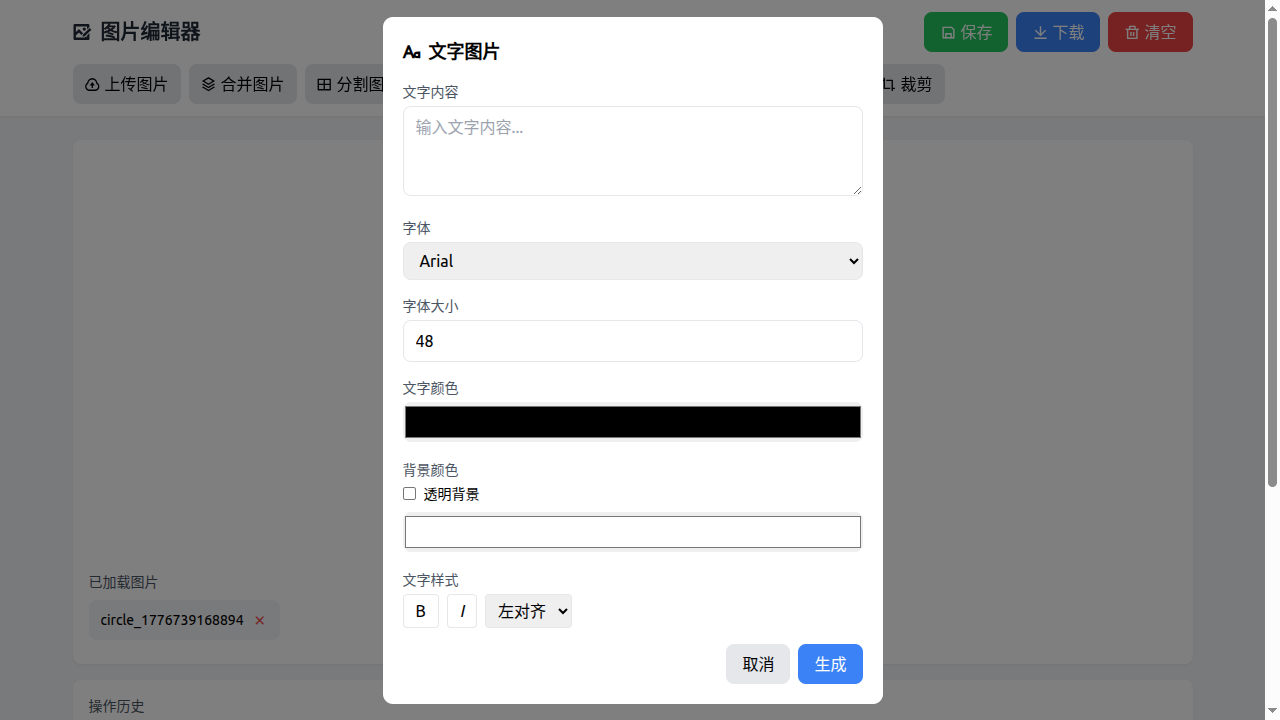
Task: Click the trash clear icon
Action: point(1132,33)
